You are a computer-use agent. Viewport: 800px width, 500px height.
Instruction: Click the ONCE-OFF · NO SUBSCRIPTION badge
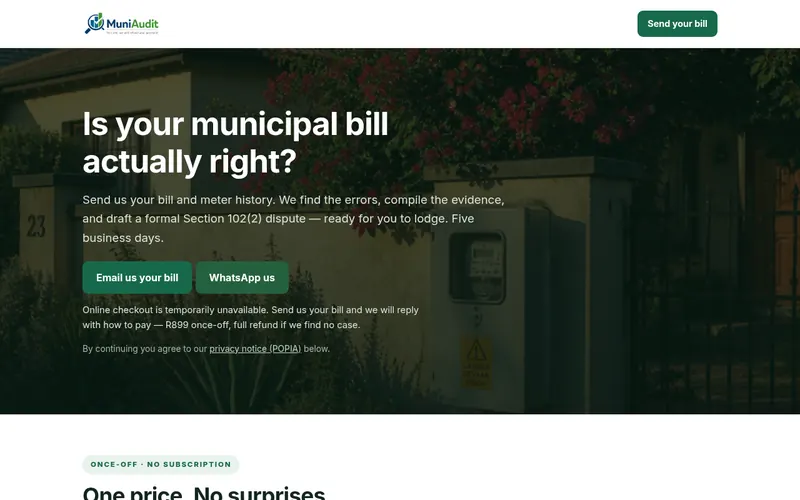(161, 464)
